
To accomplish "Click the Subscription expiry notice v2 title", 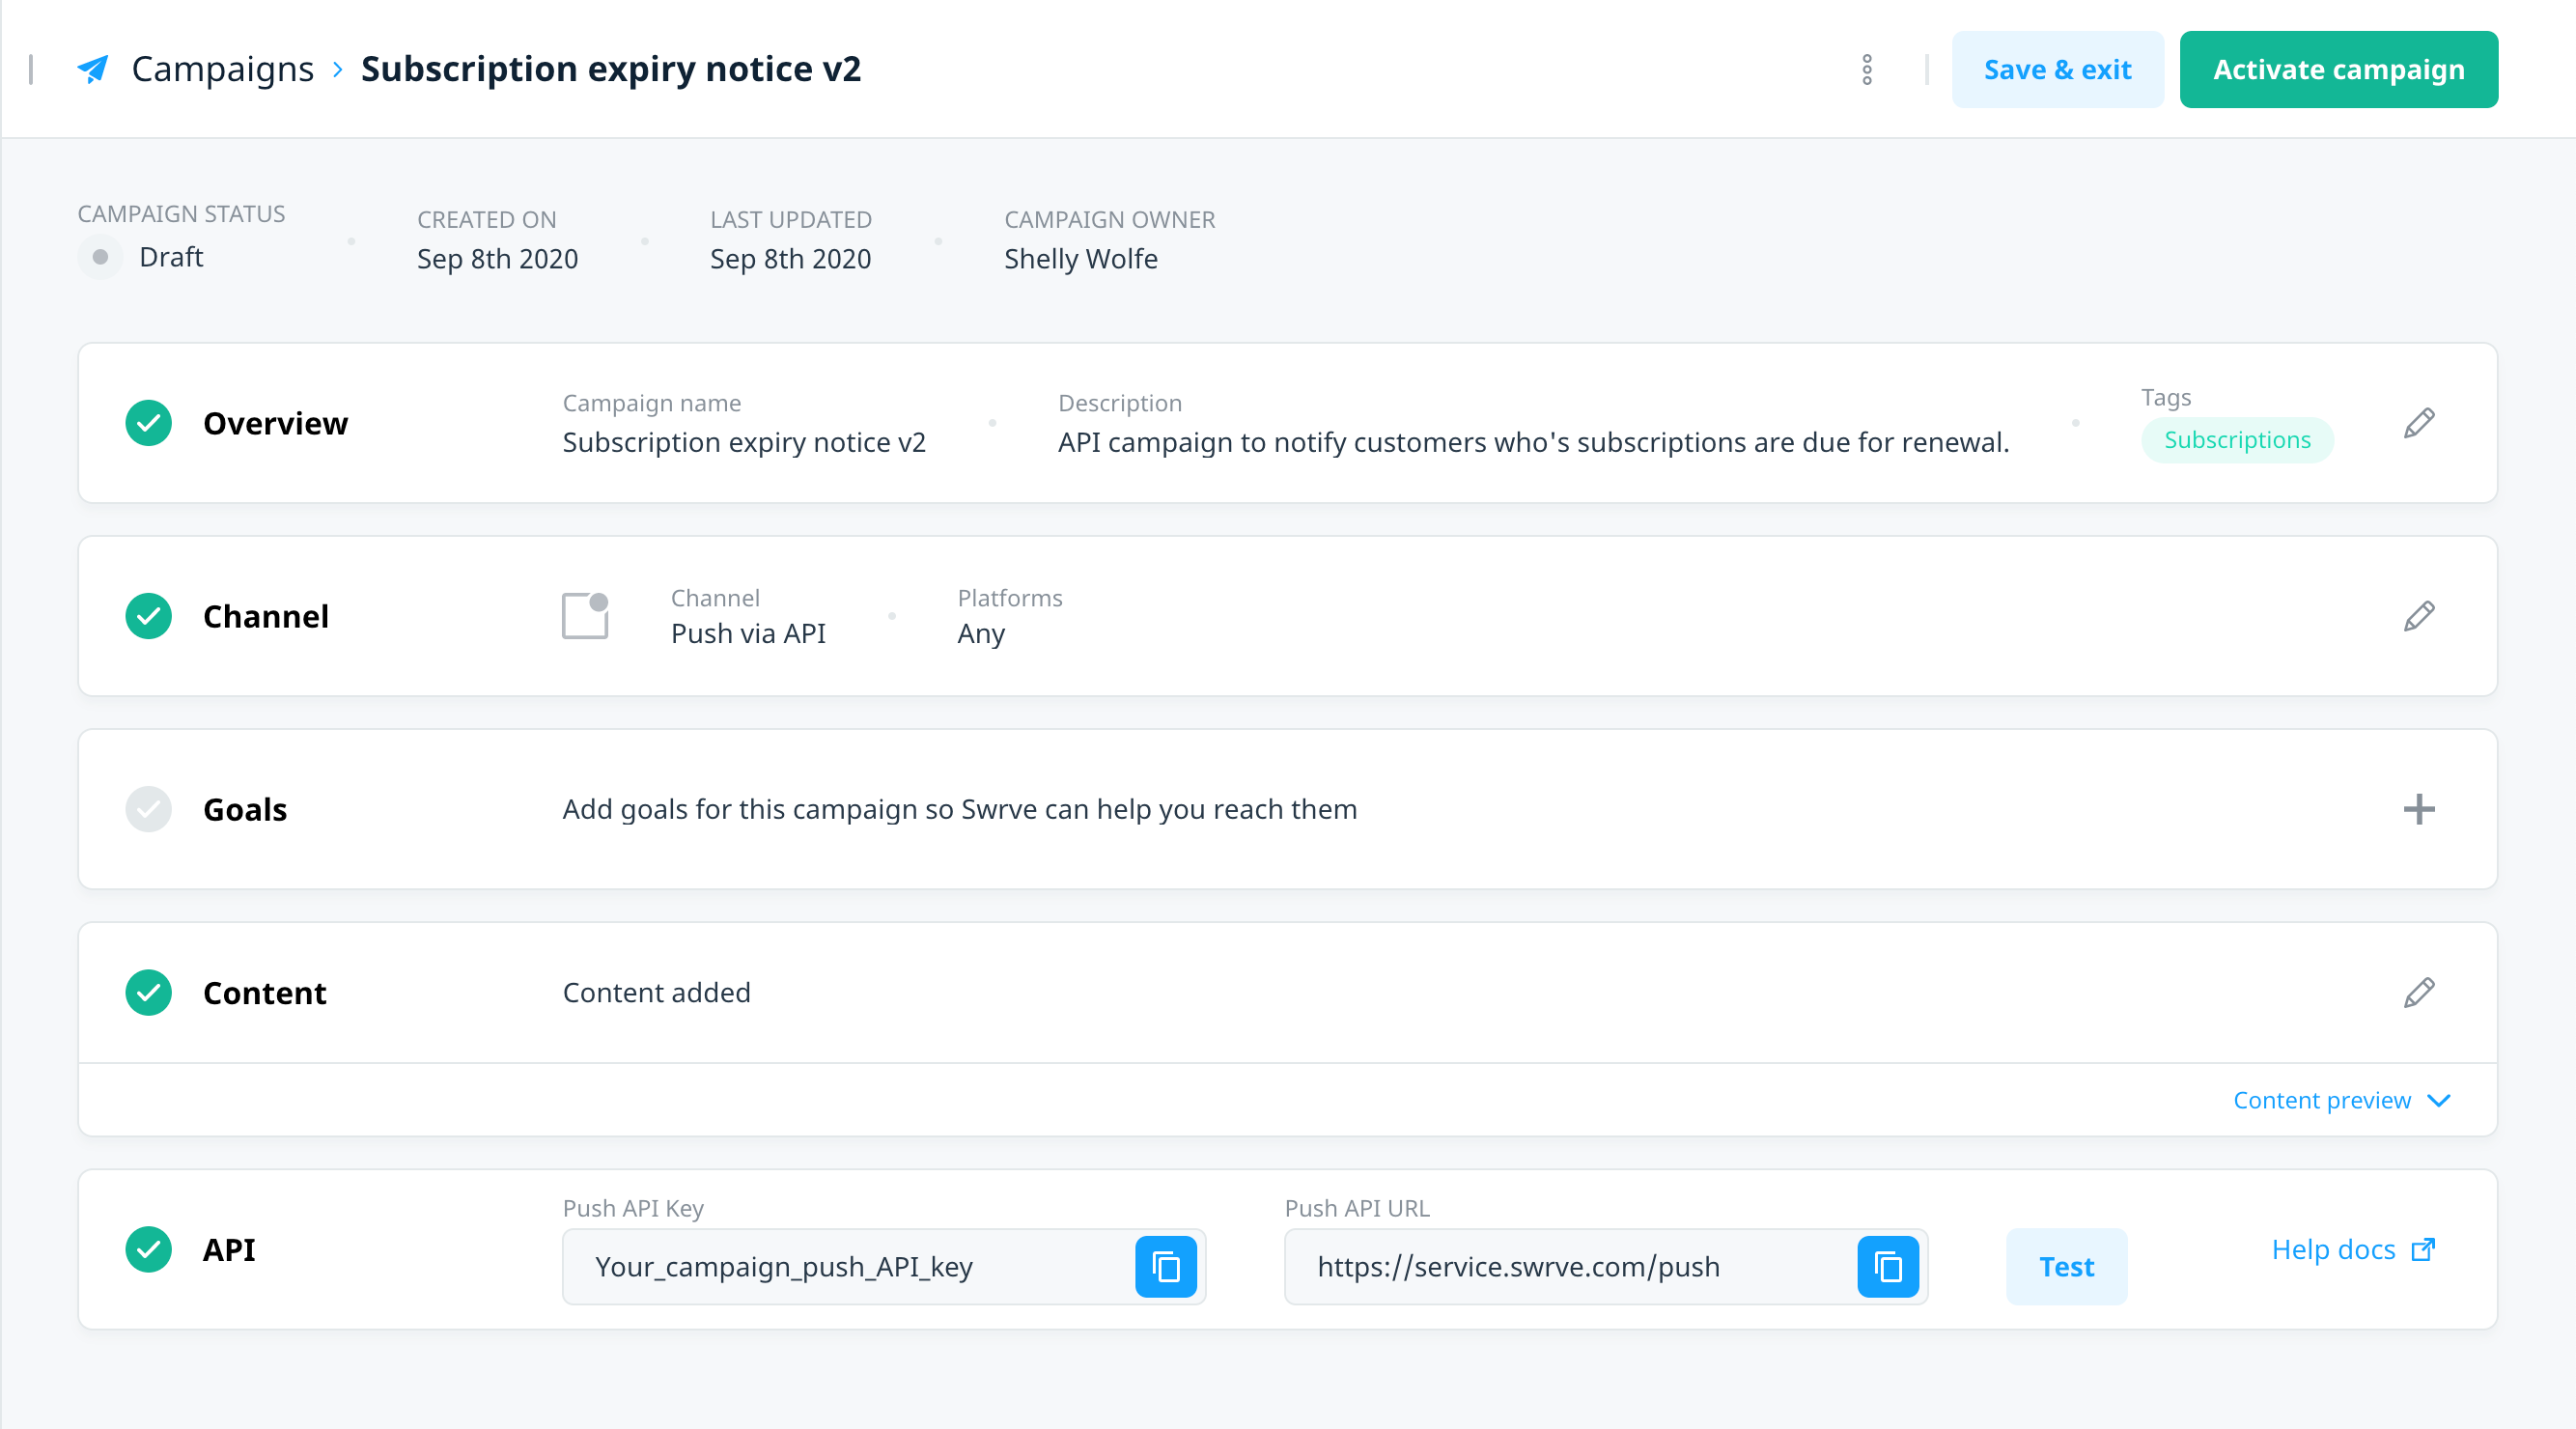I will pos(611,69).
